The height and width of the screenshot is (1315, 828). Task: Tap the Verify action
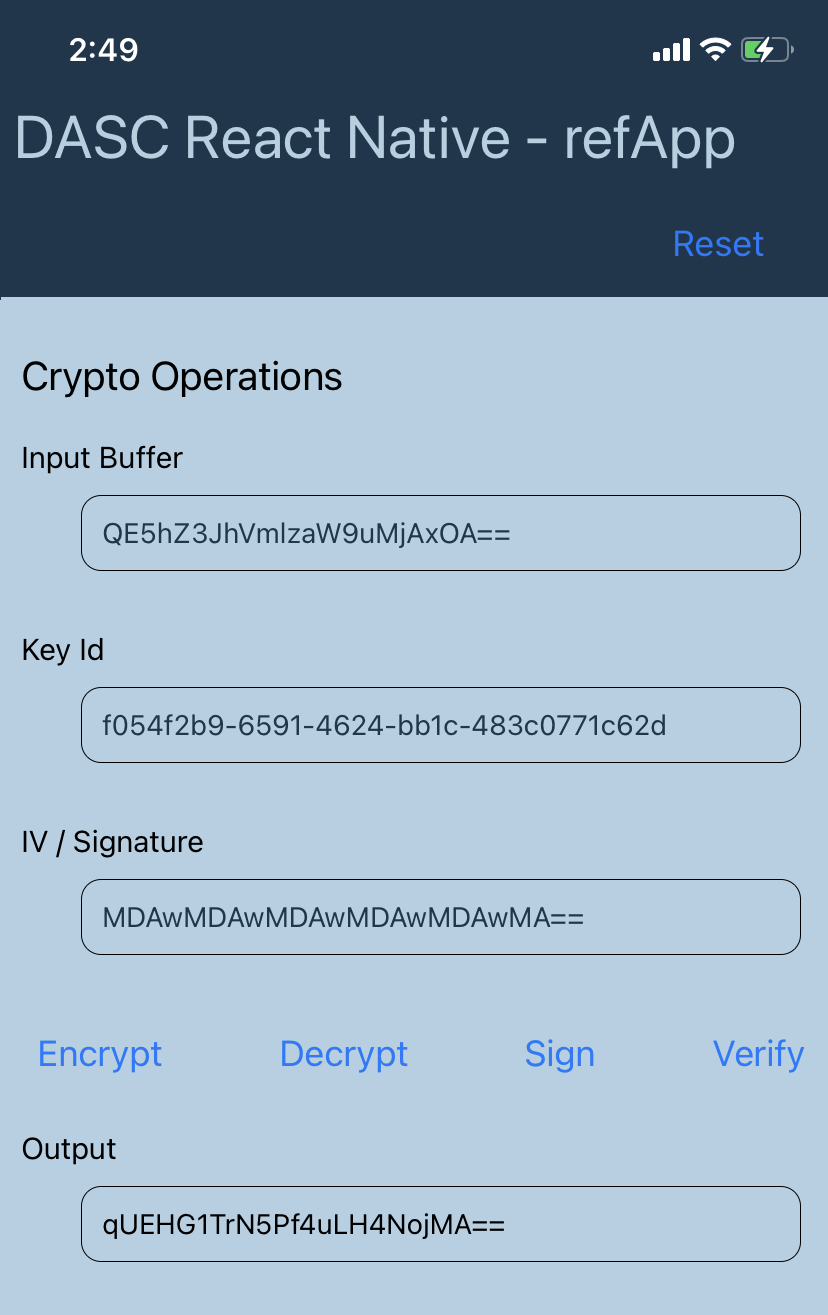pos(758,1054)
